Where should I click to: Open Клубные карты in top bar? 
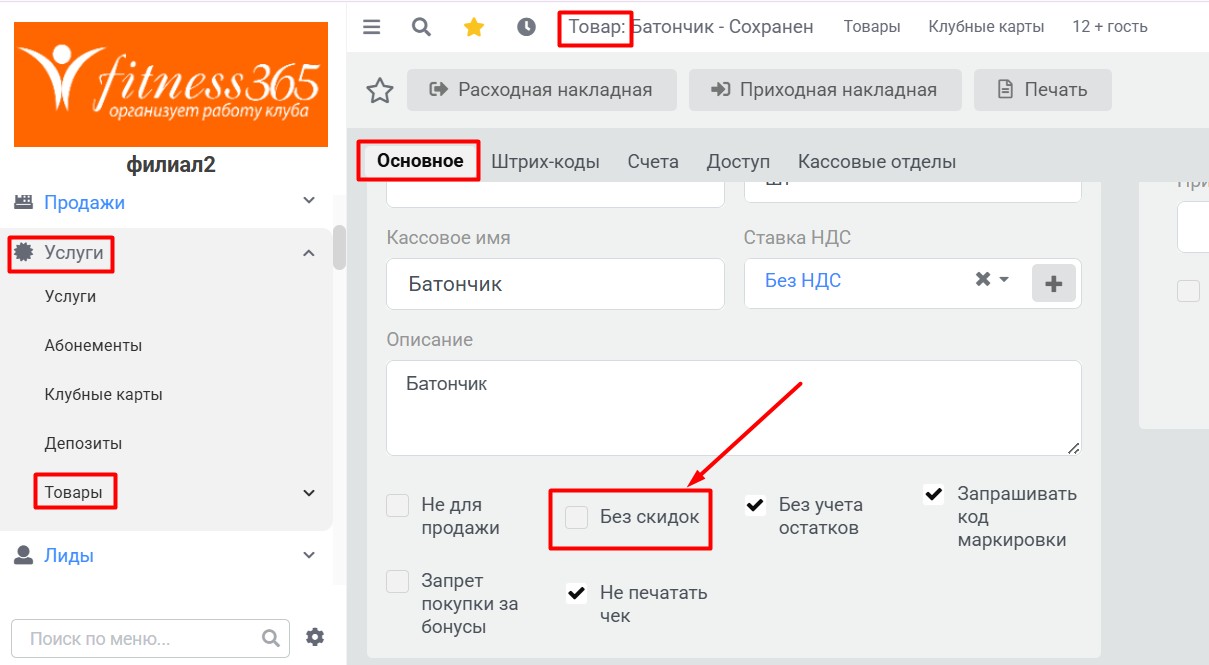click(986, 27)
